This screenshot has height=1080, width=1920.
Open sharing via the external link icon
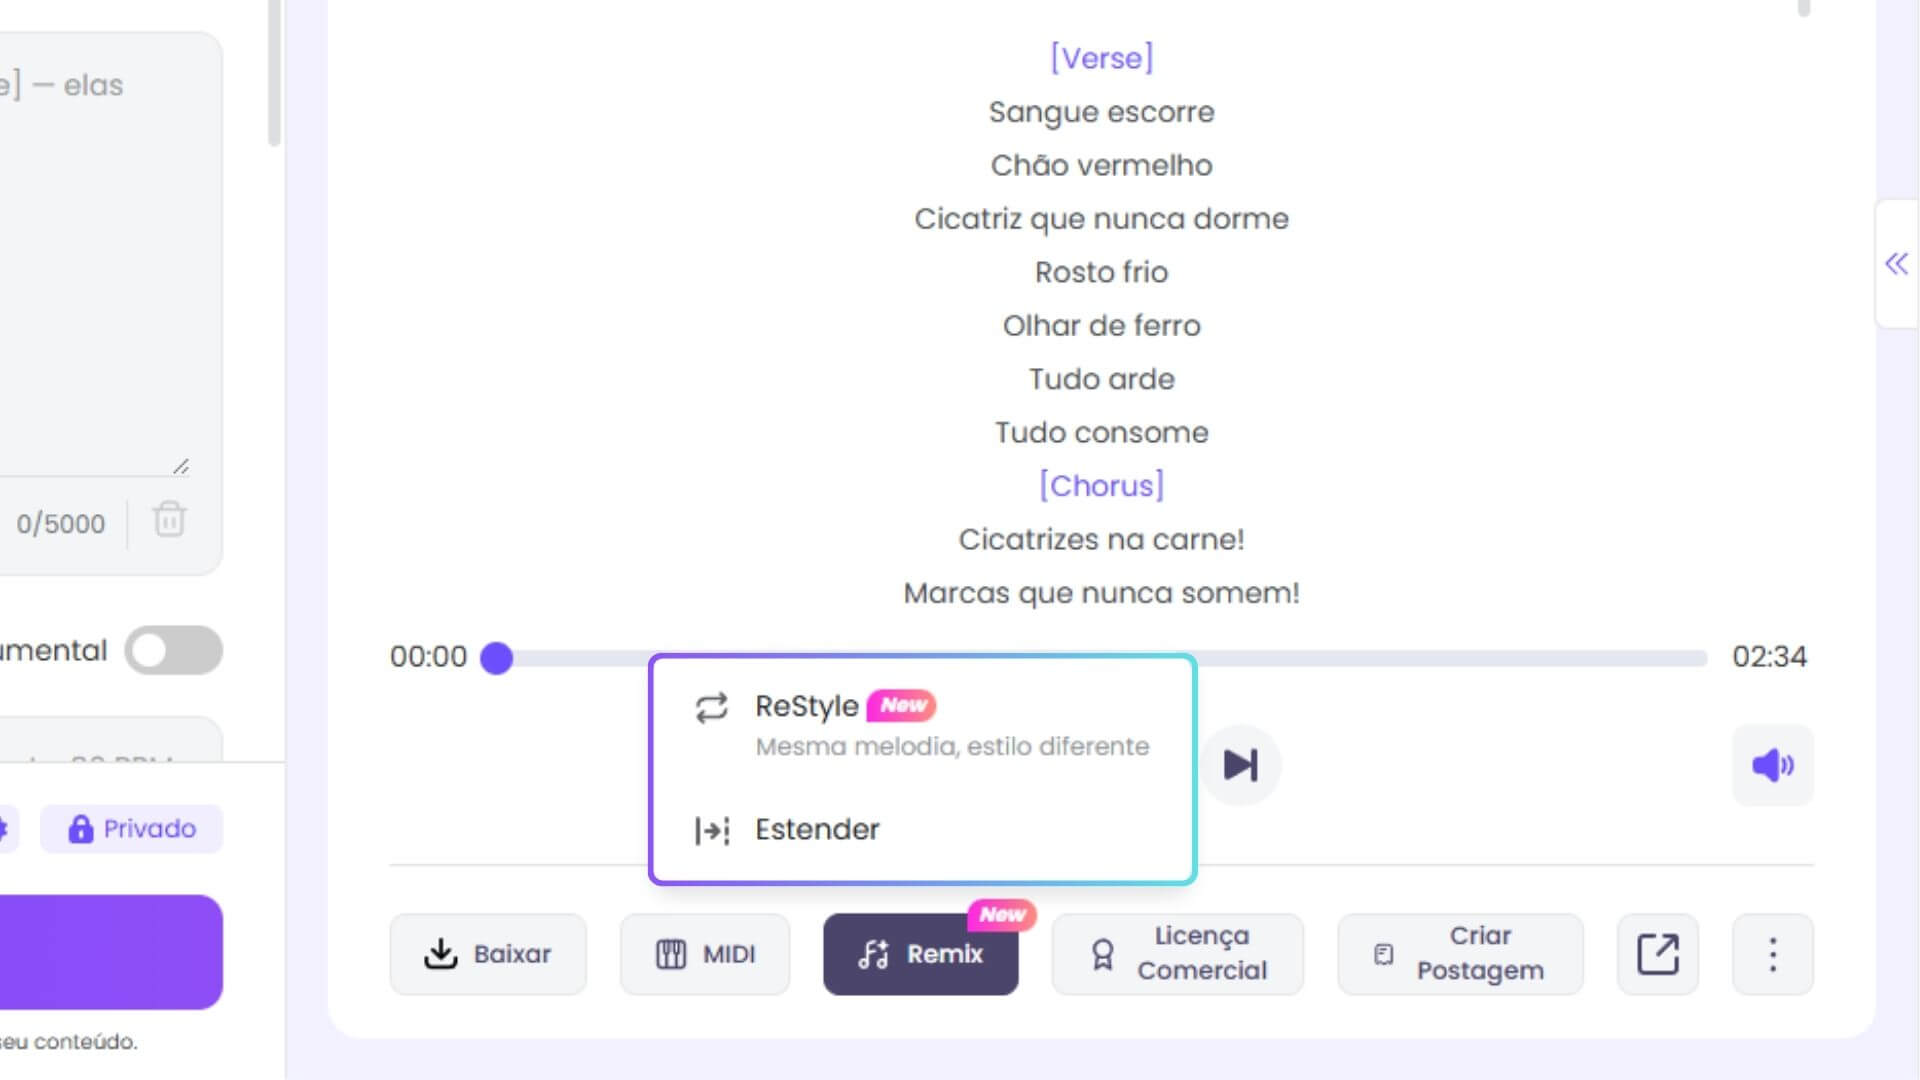pyautogui.click(x=1657, y=954)
